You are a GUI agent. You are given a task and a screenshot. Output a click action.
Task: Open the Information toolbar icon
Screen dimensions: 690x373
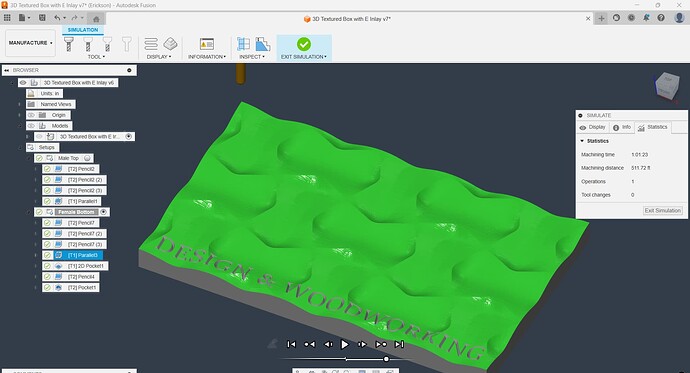pyautogui.click(x=206, y=44)
